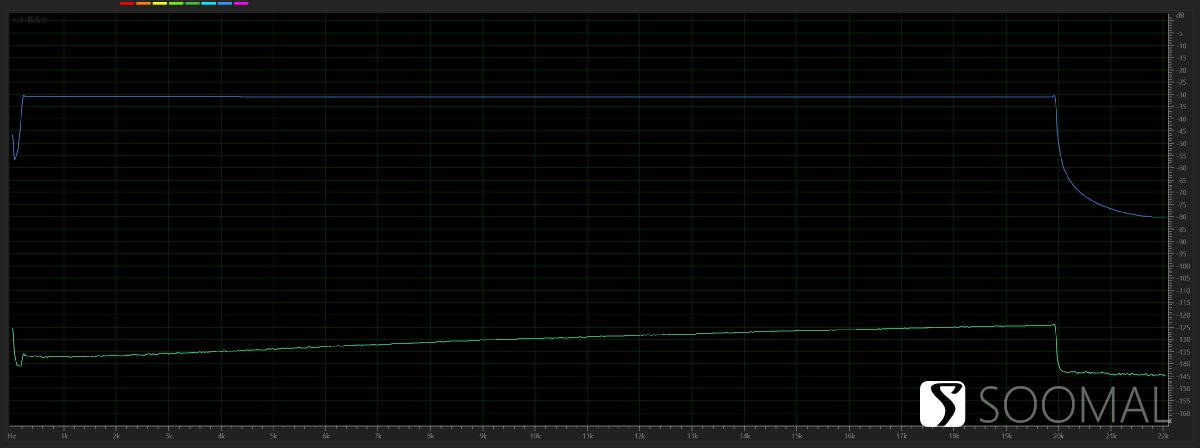1200x448 pixels.
Task: Click the 10k mark on frequency axis
Action: tap(535, 436)
